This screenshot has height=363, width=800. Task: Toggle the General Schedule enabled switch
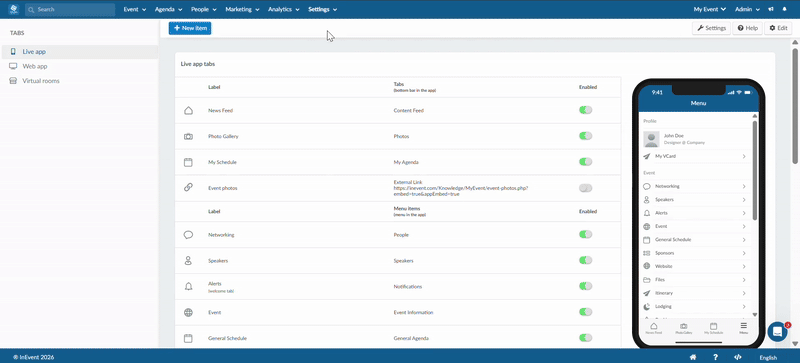click(x=585, y=337)
